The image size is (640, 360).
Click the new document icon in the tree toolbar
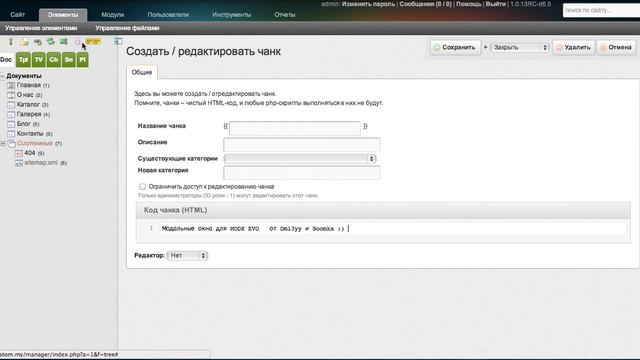[24, 42]
